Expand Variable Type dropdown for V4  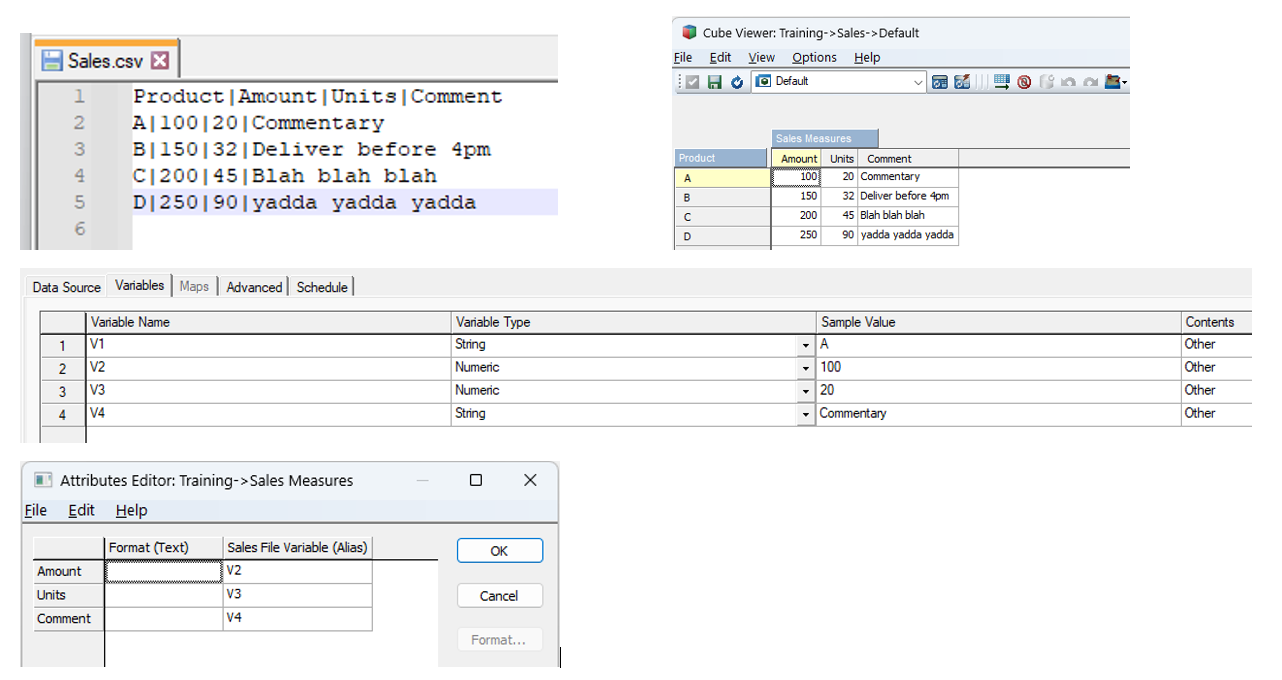(805, 414)
